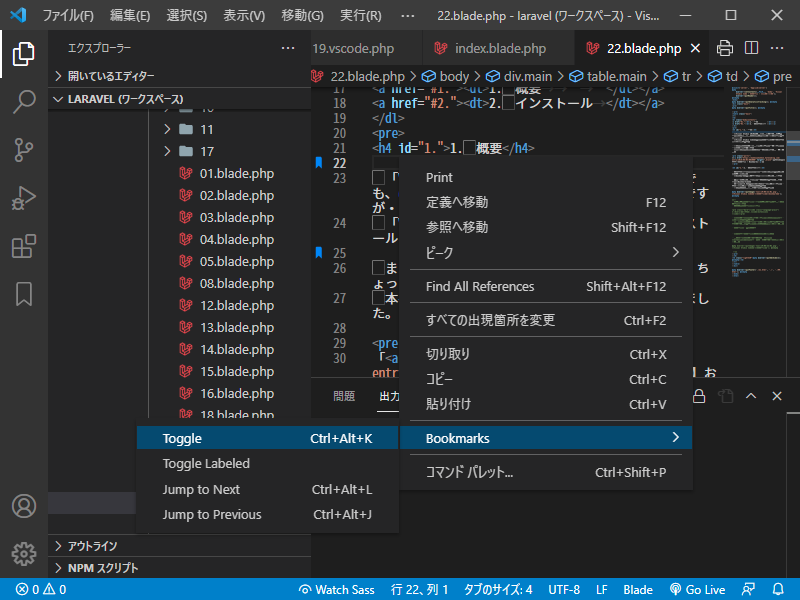Open the Search view in activity bar
This screenshot has height=600, width=800.
click(24, 101)
